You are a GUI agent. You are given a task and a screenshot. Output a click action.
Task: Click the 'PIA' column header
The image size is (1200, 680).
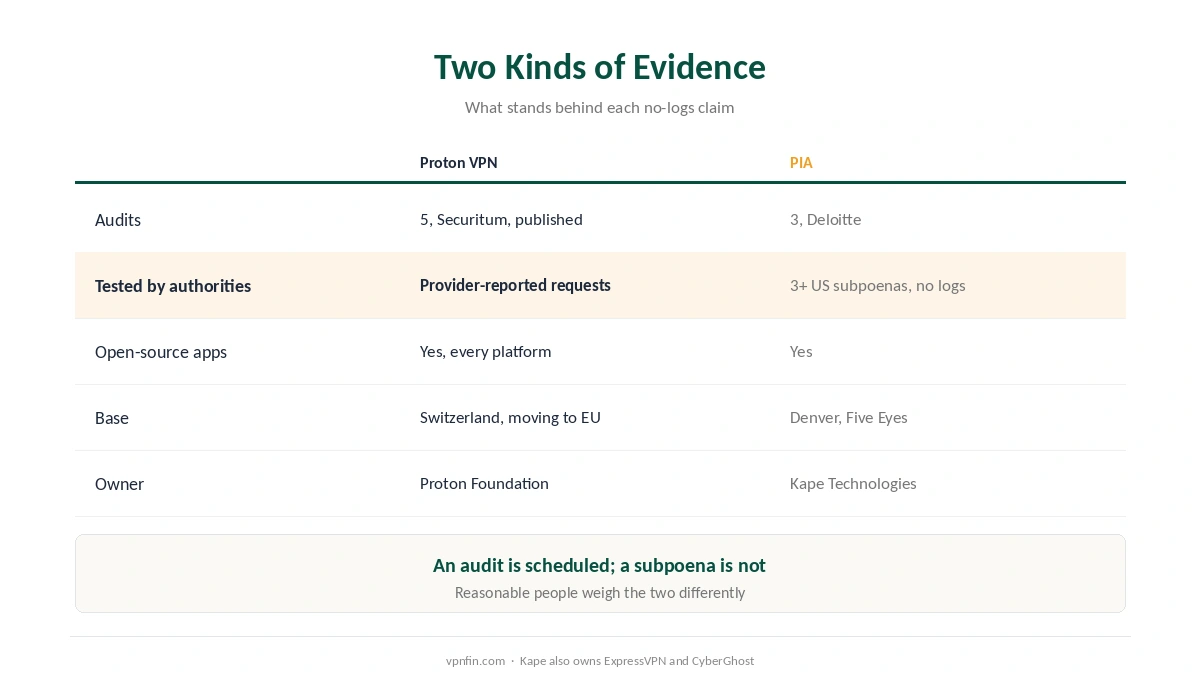[x=801, y=163]
